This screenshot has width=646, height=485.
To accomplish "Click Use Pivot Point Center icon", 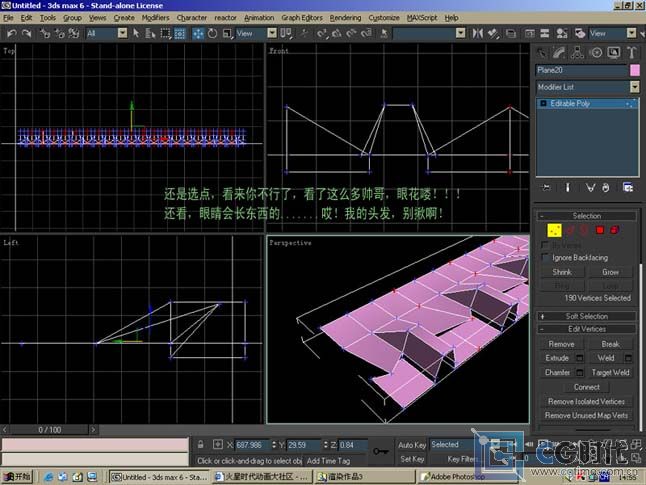I will pos(286,33).
